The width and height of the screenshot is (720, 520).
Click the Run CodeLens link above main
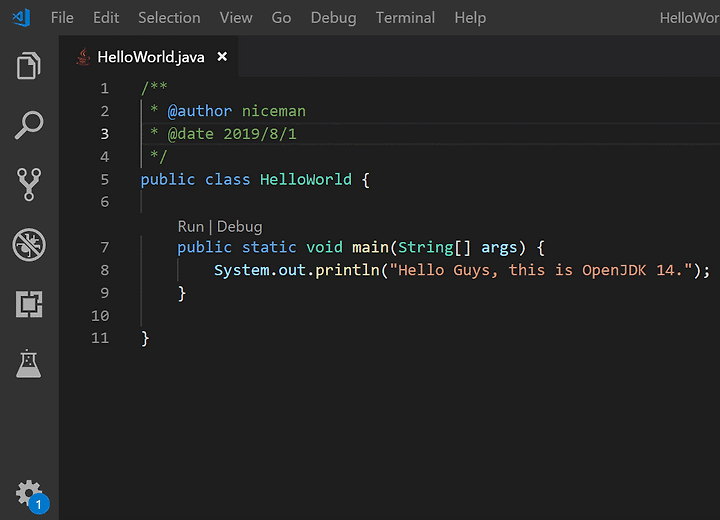pos(191,226)
